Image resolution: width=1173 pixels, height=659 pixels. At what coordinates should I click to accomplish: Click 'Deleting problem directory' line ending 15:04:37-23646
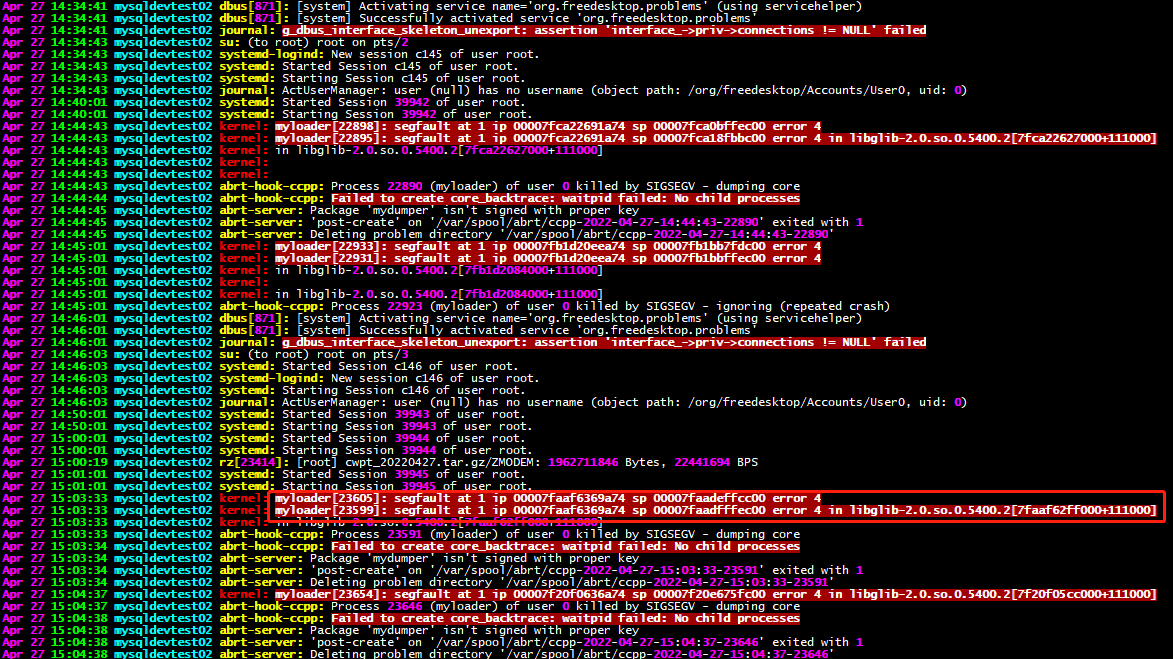[x=572, y=654]
